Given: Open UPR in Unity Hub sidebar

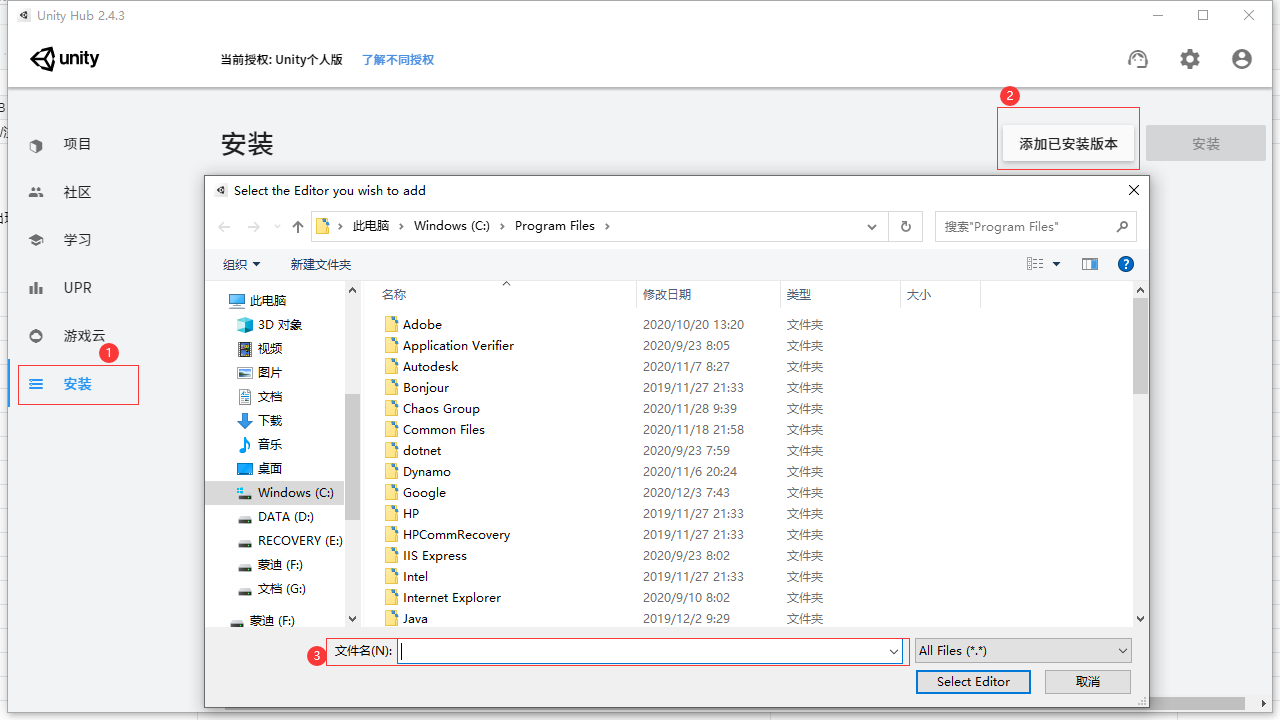Looking at the screenshot, I should (77, 288).
